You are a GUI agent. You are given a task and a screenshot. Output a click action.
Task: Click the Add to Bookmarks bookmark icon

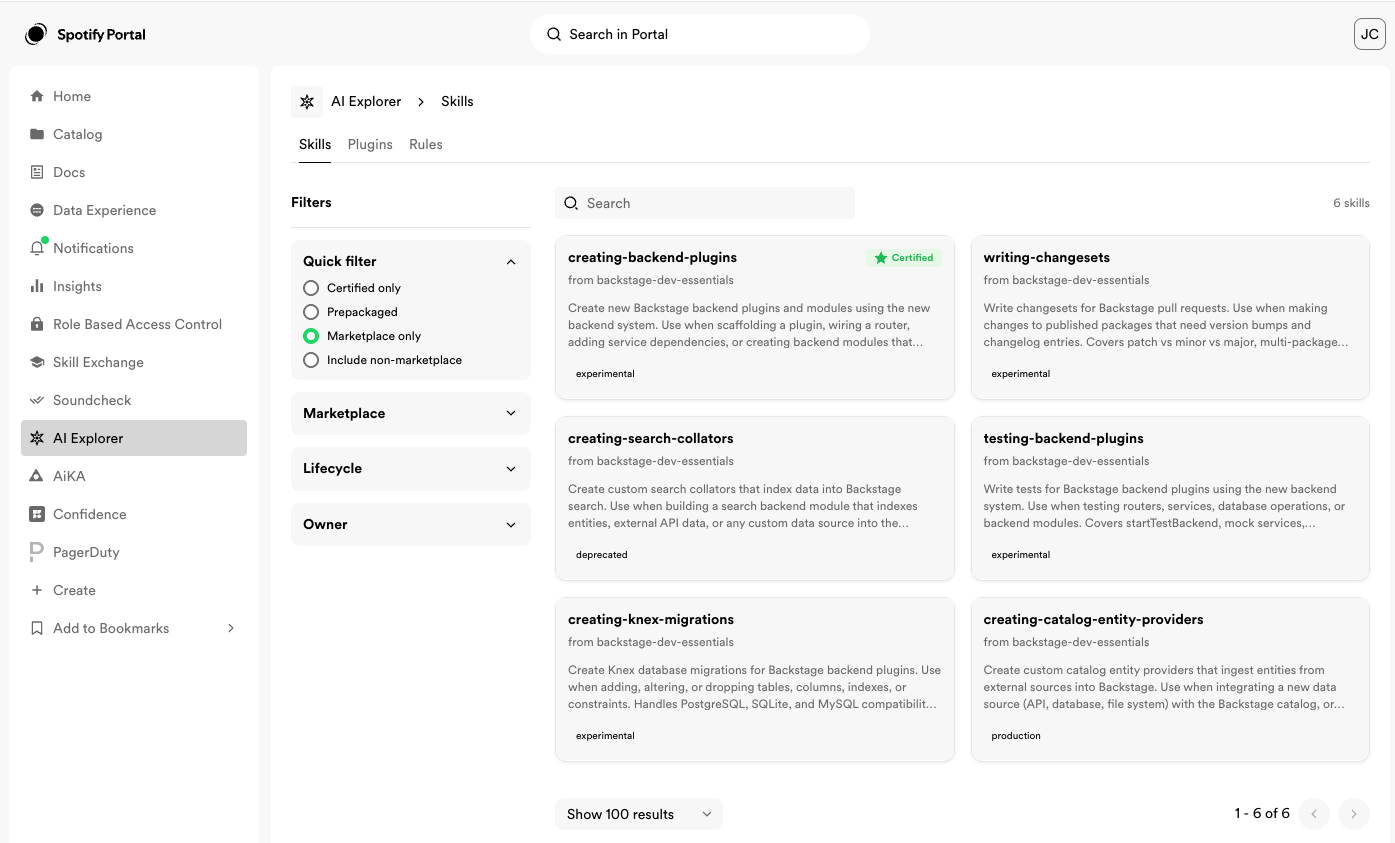(37, 628)
